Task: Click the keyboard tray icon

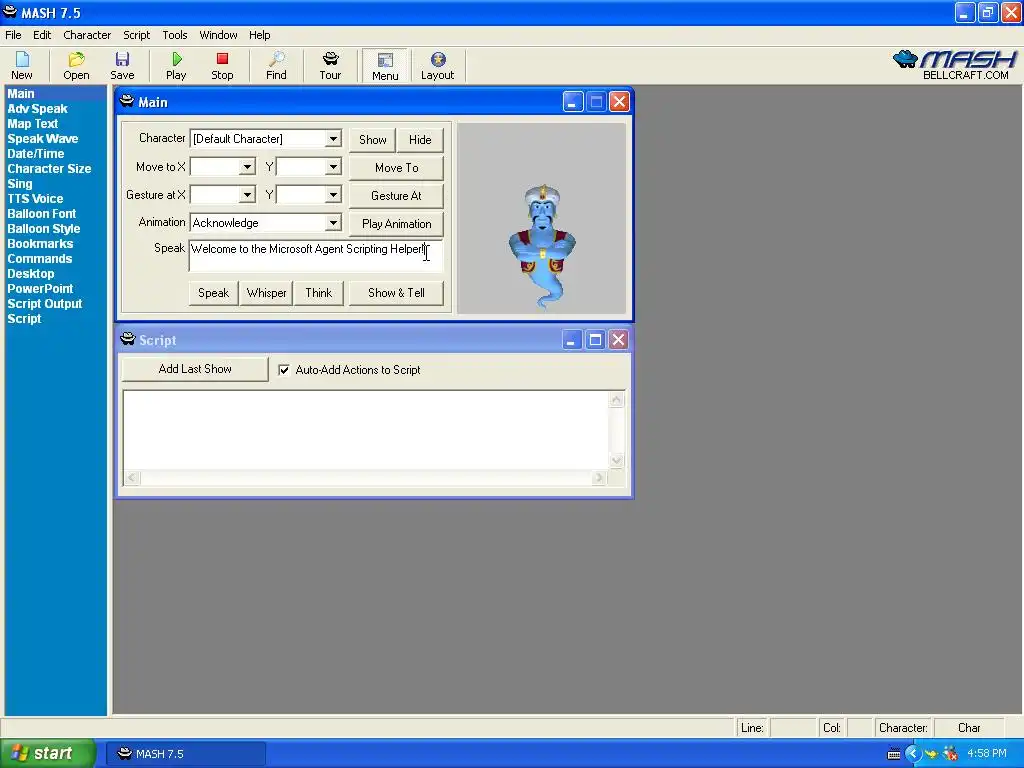Action: pos(894,754)
